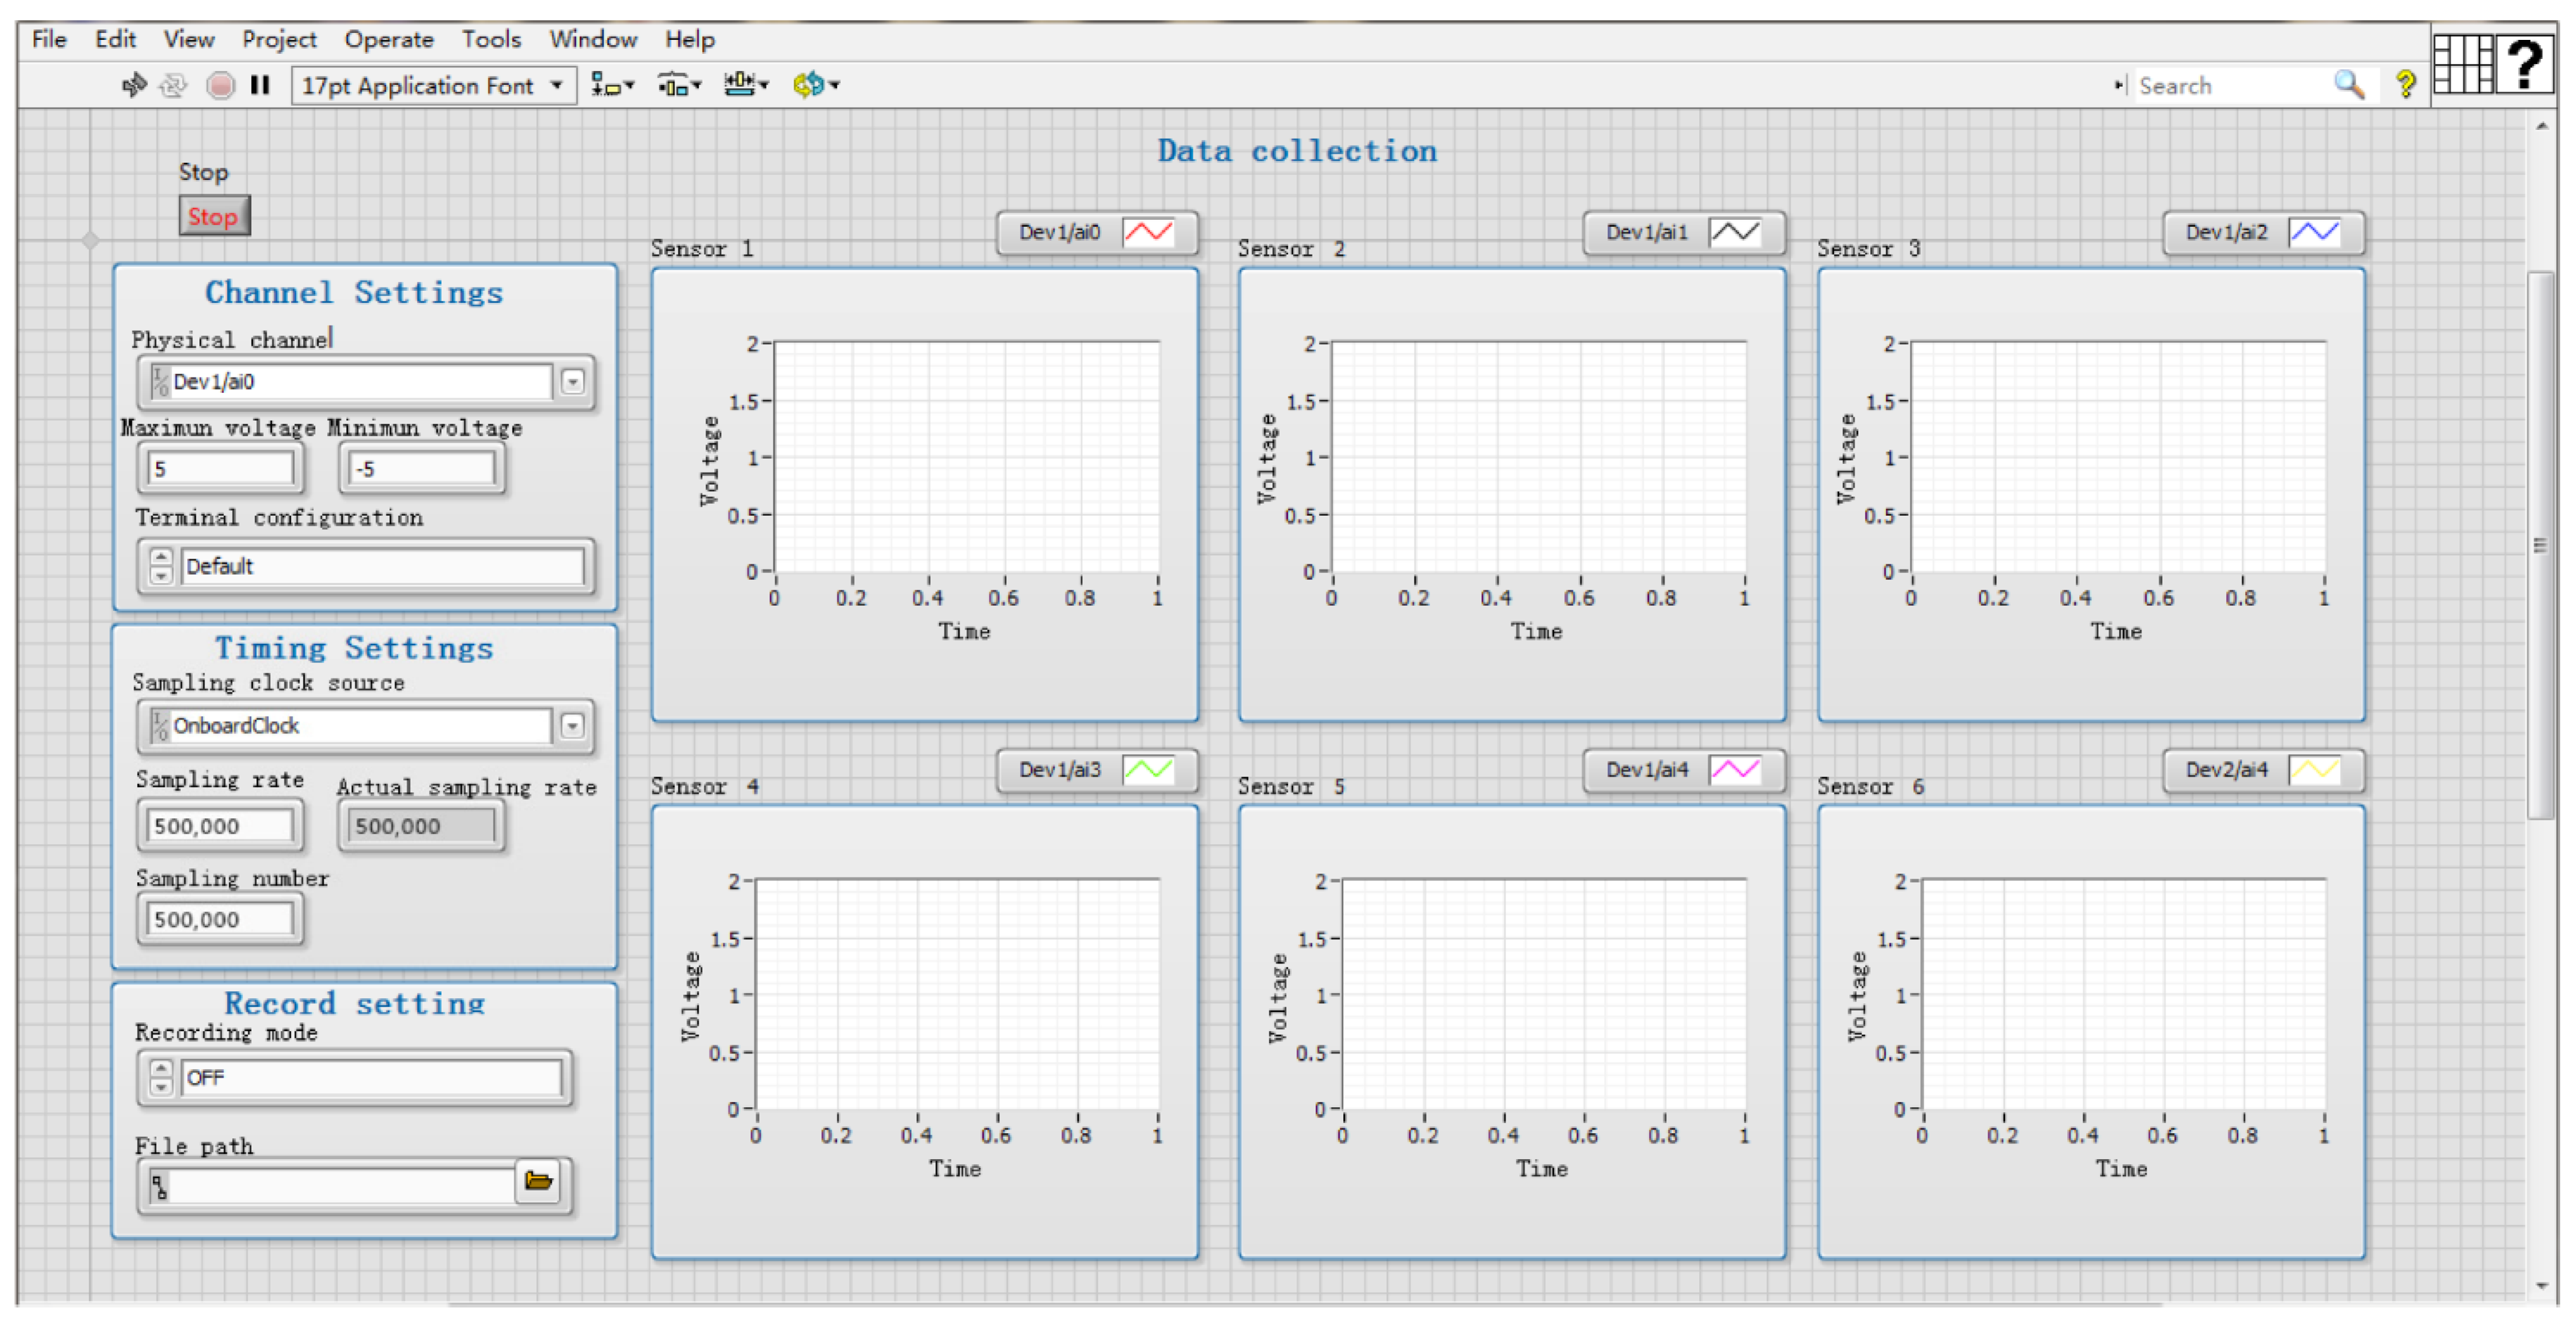Open the Tools menu

pos(490,40)
